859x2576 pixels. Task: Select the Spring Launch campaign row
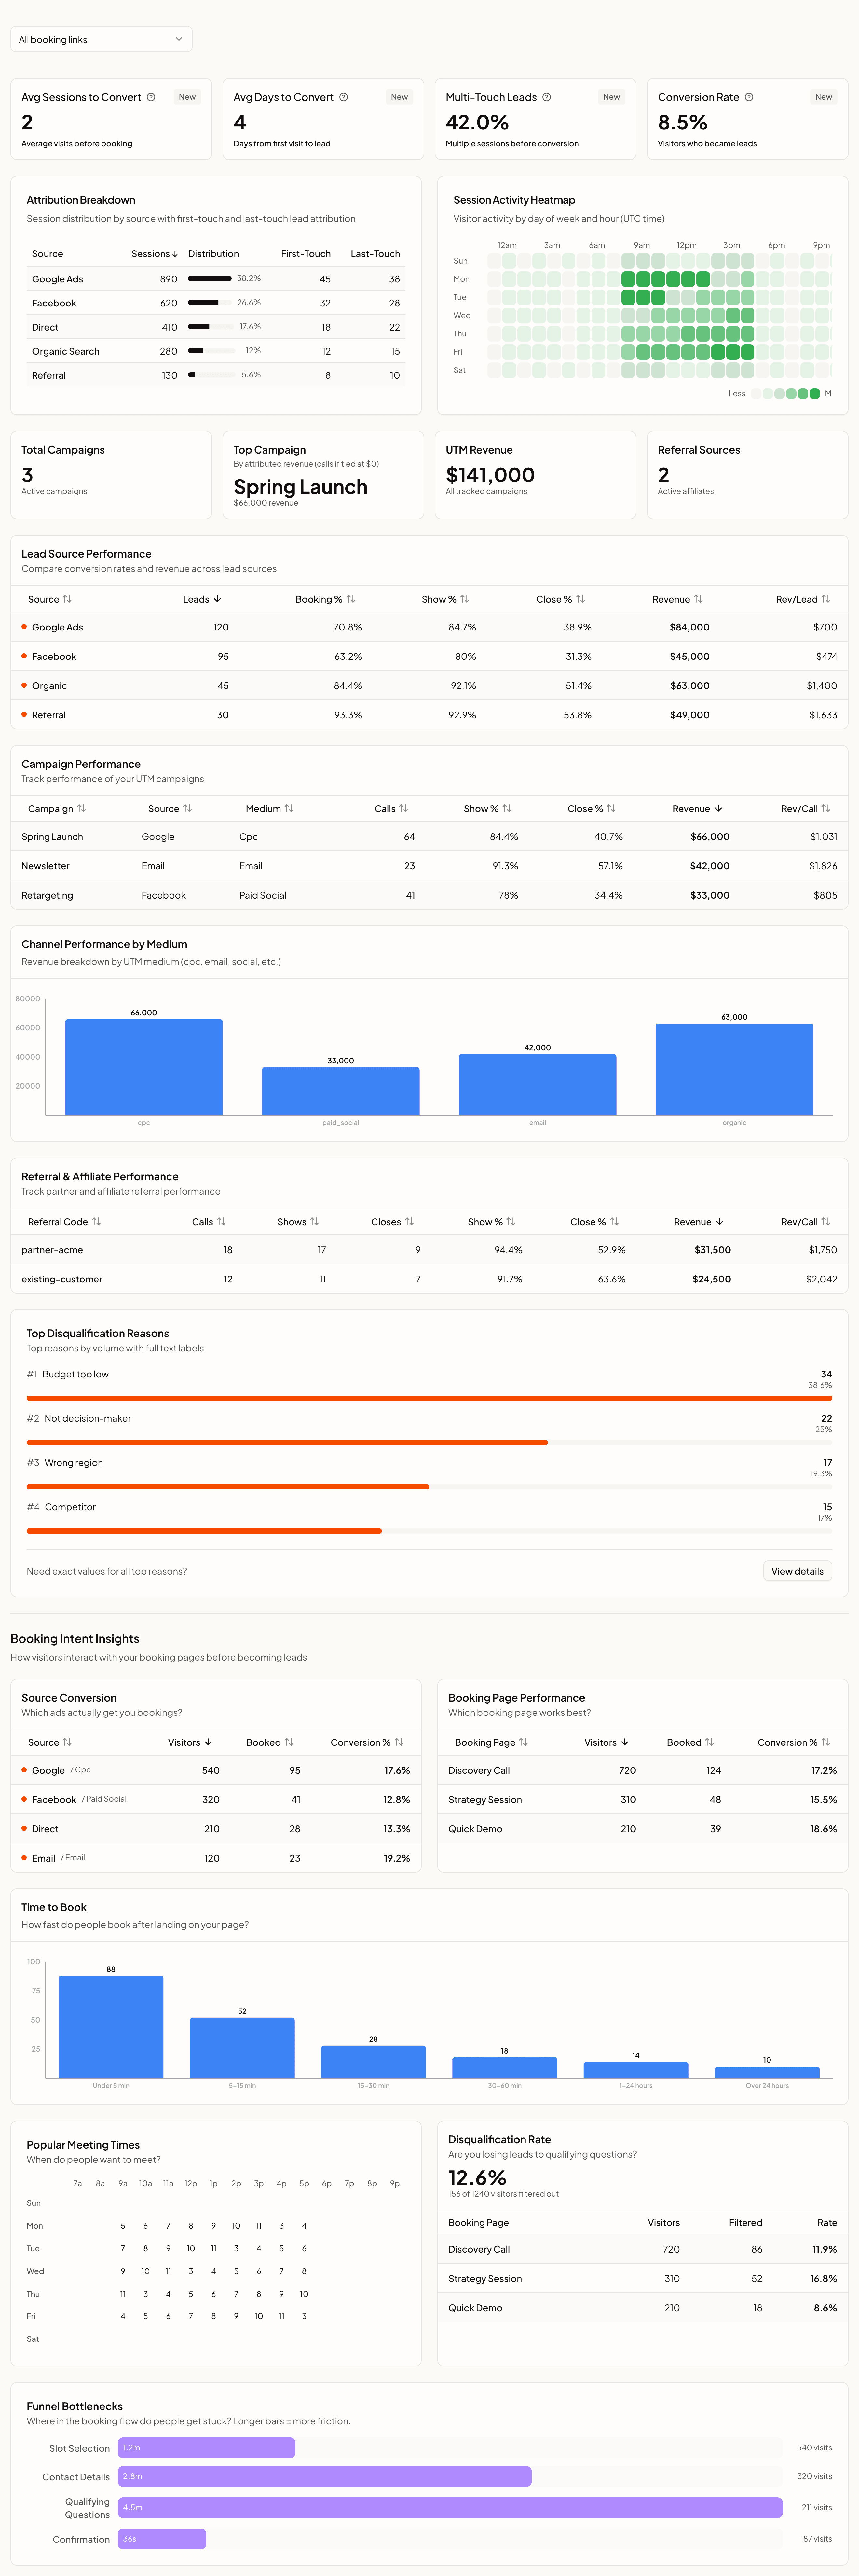429,837
